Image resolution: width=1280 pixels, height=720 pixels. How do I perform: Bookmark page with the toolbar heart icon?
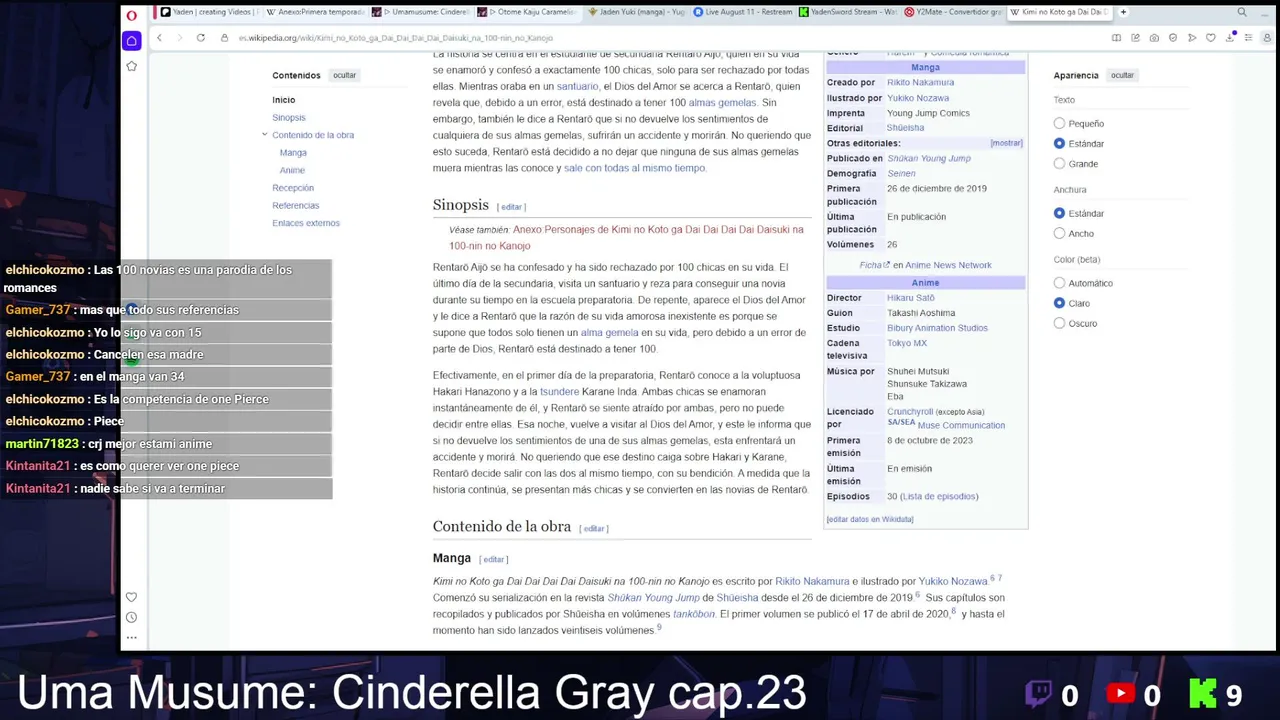point(1211,38)
